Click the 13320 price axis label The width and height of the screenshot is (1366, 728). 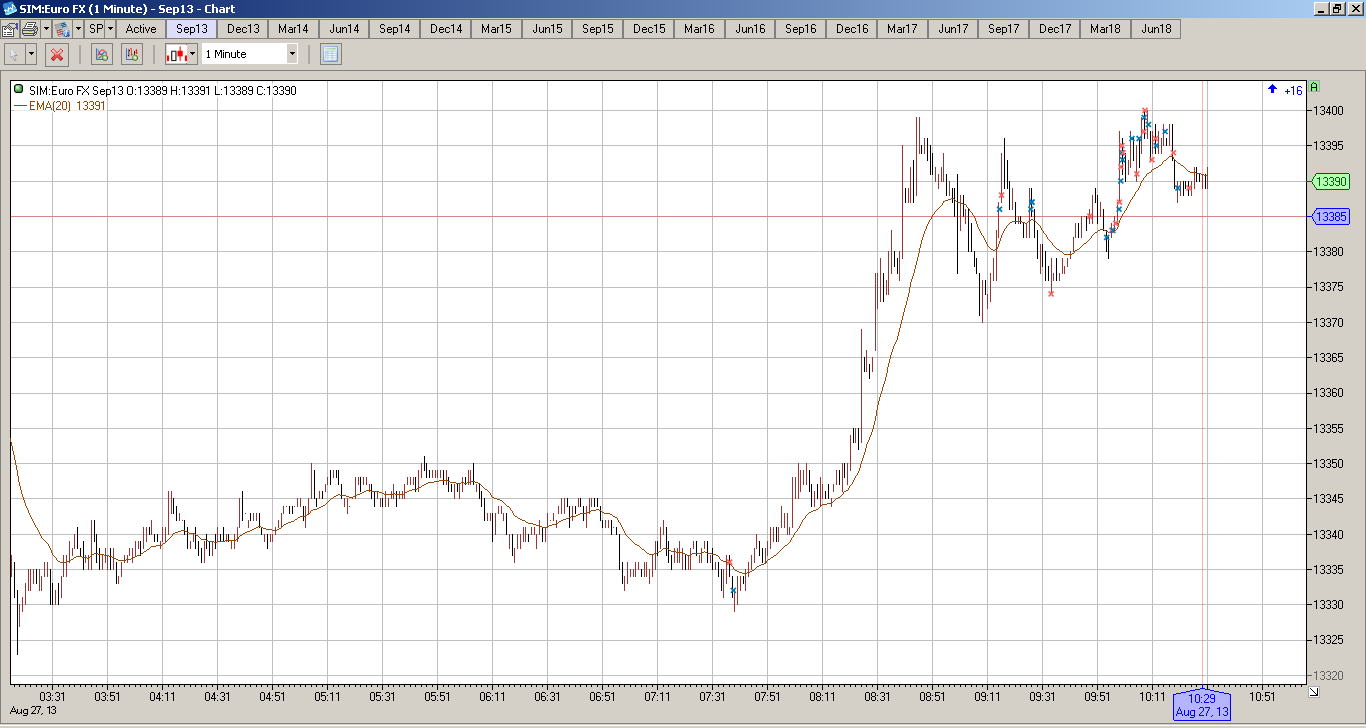pos(1328,675)
